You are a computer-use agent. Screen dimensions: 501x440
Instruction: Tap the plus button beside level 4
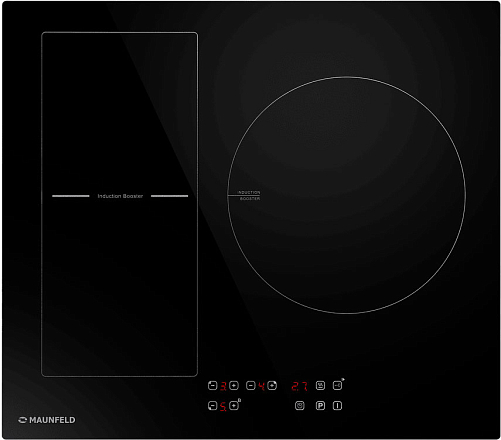tap(272, 386)
